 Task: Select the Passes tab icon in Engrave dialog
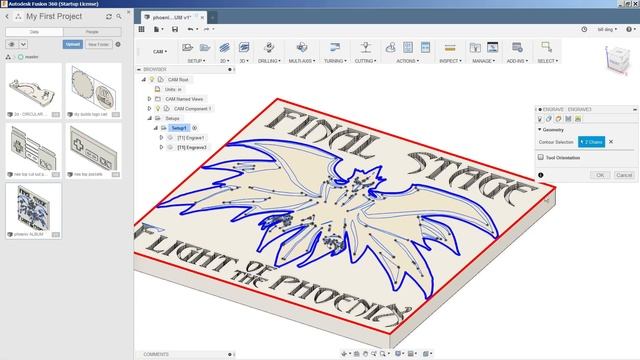[568, 119]
